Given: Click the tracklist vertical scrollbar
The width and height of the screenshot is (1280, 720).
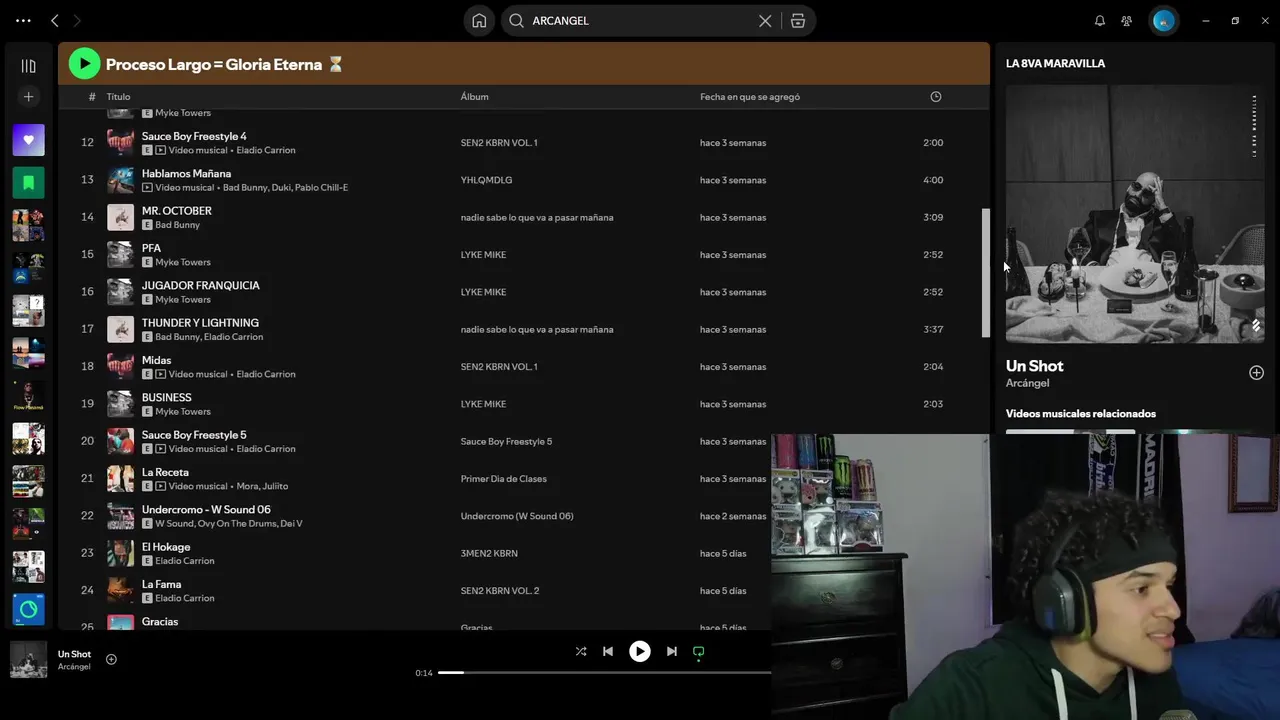Looking at the screenshot, I should pos(985,273).
